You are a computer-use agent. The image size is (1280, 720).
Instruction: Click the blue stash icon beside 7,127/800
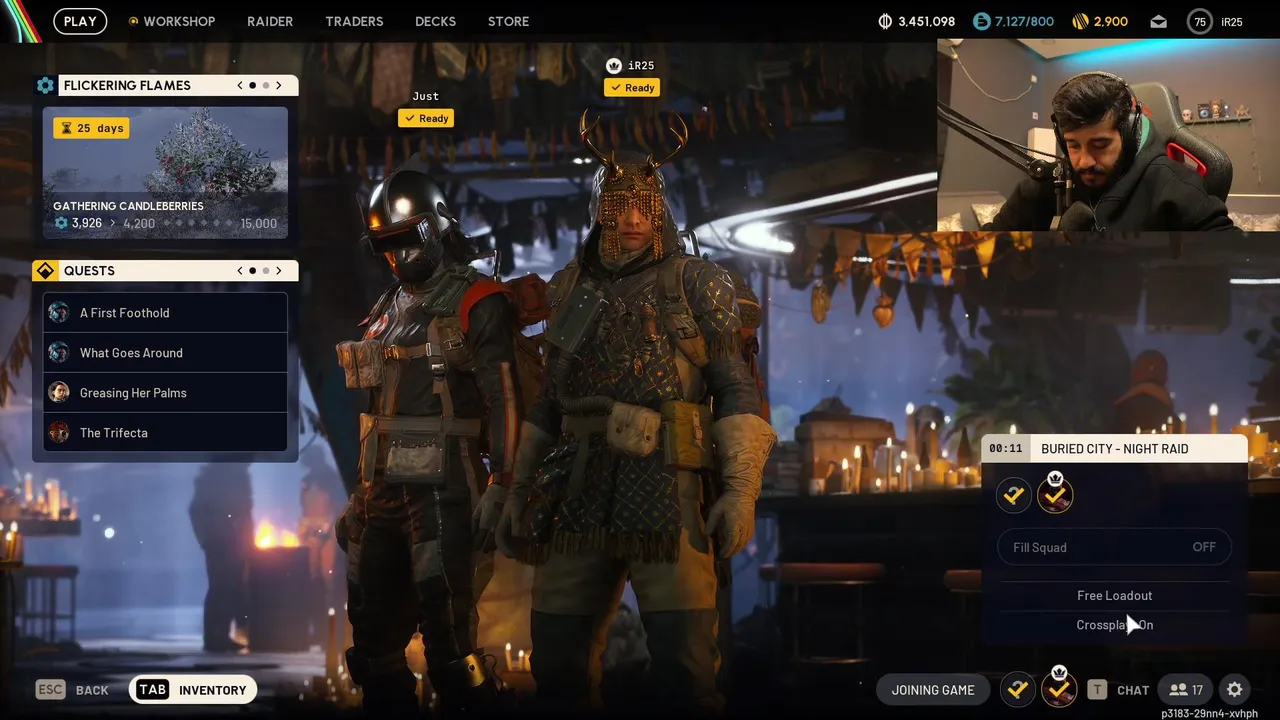pos(982,21)
